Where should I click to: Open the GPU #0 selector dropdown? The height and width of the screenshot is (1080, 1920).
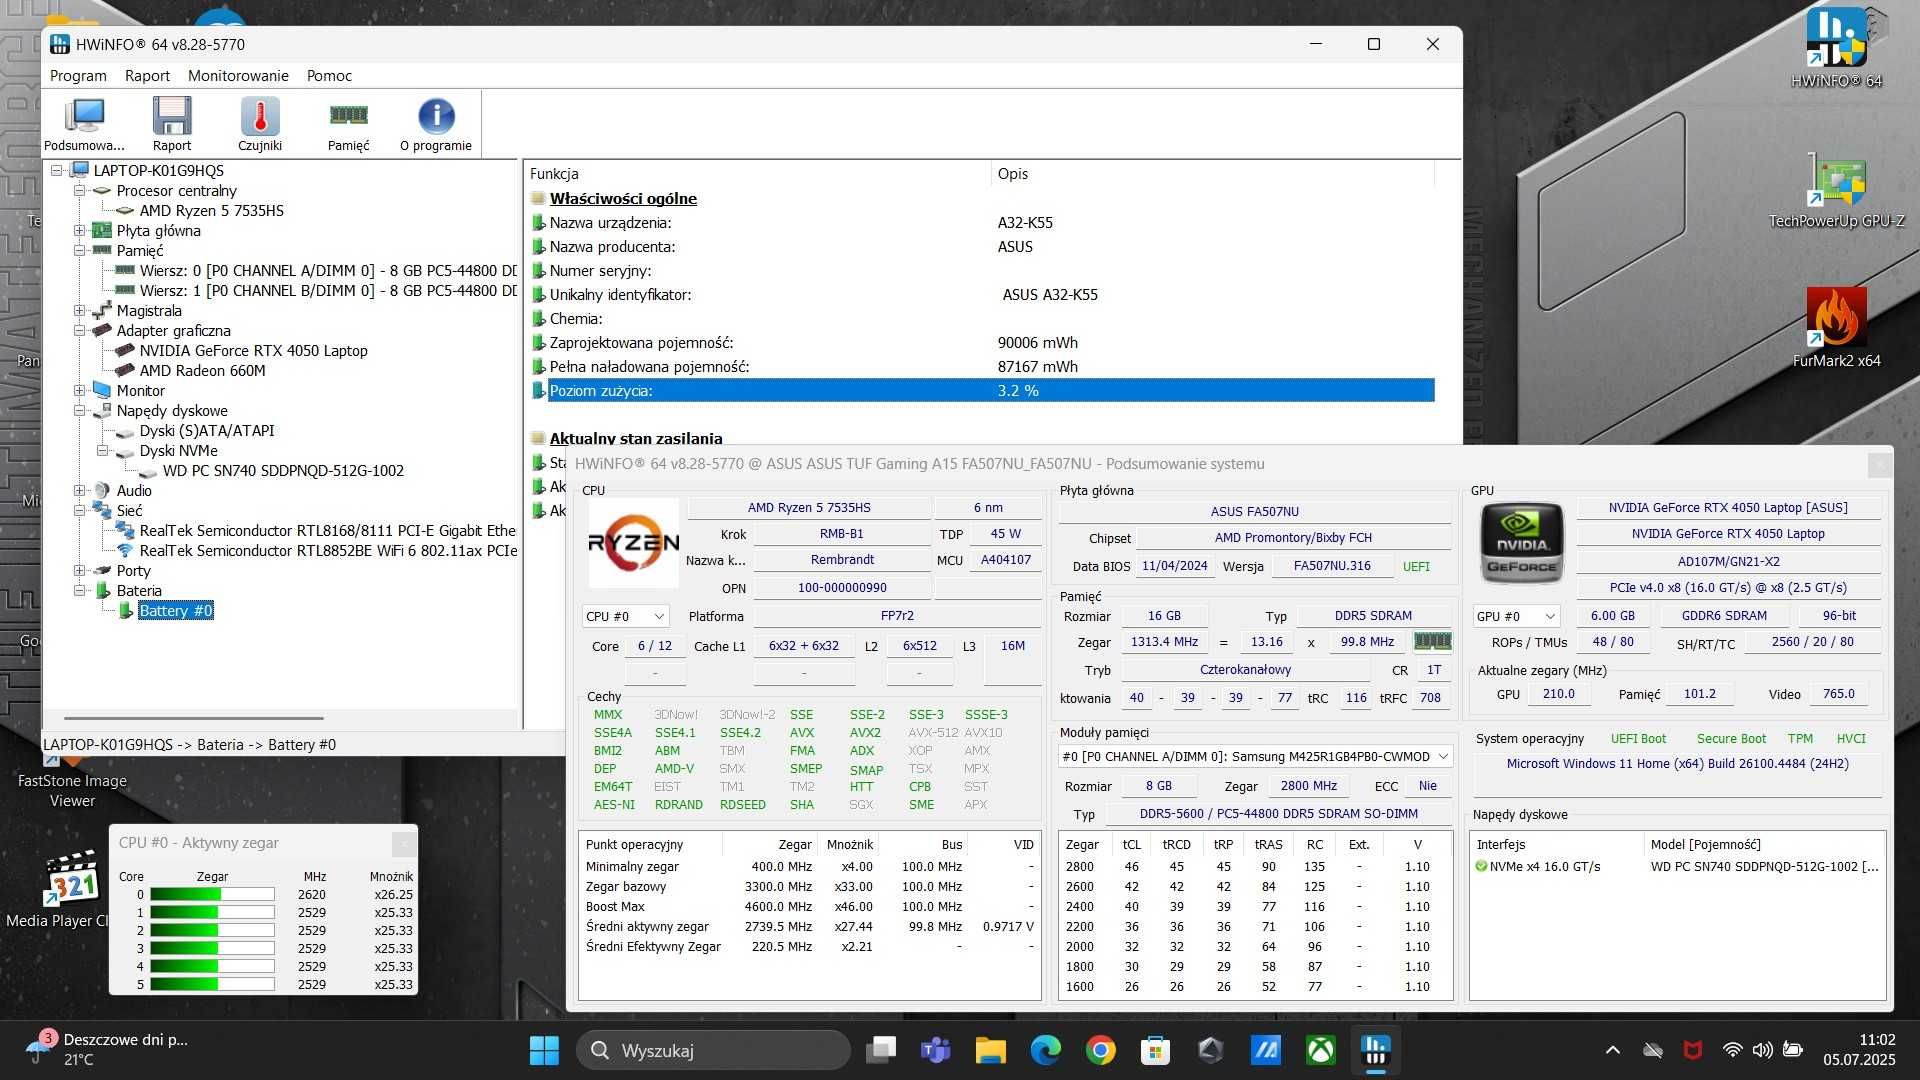1516,616
